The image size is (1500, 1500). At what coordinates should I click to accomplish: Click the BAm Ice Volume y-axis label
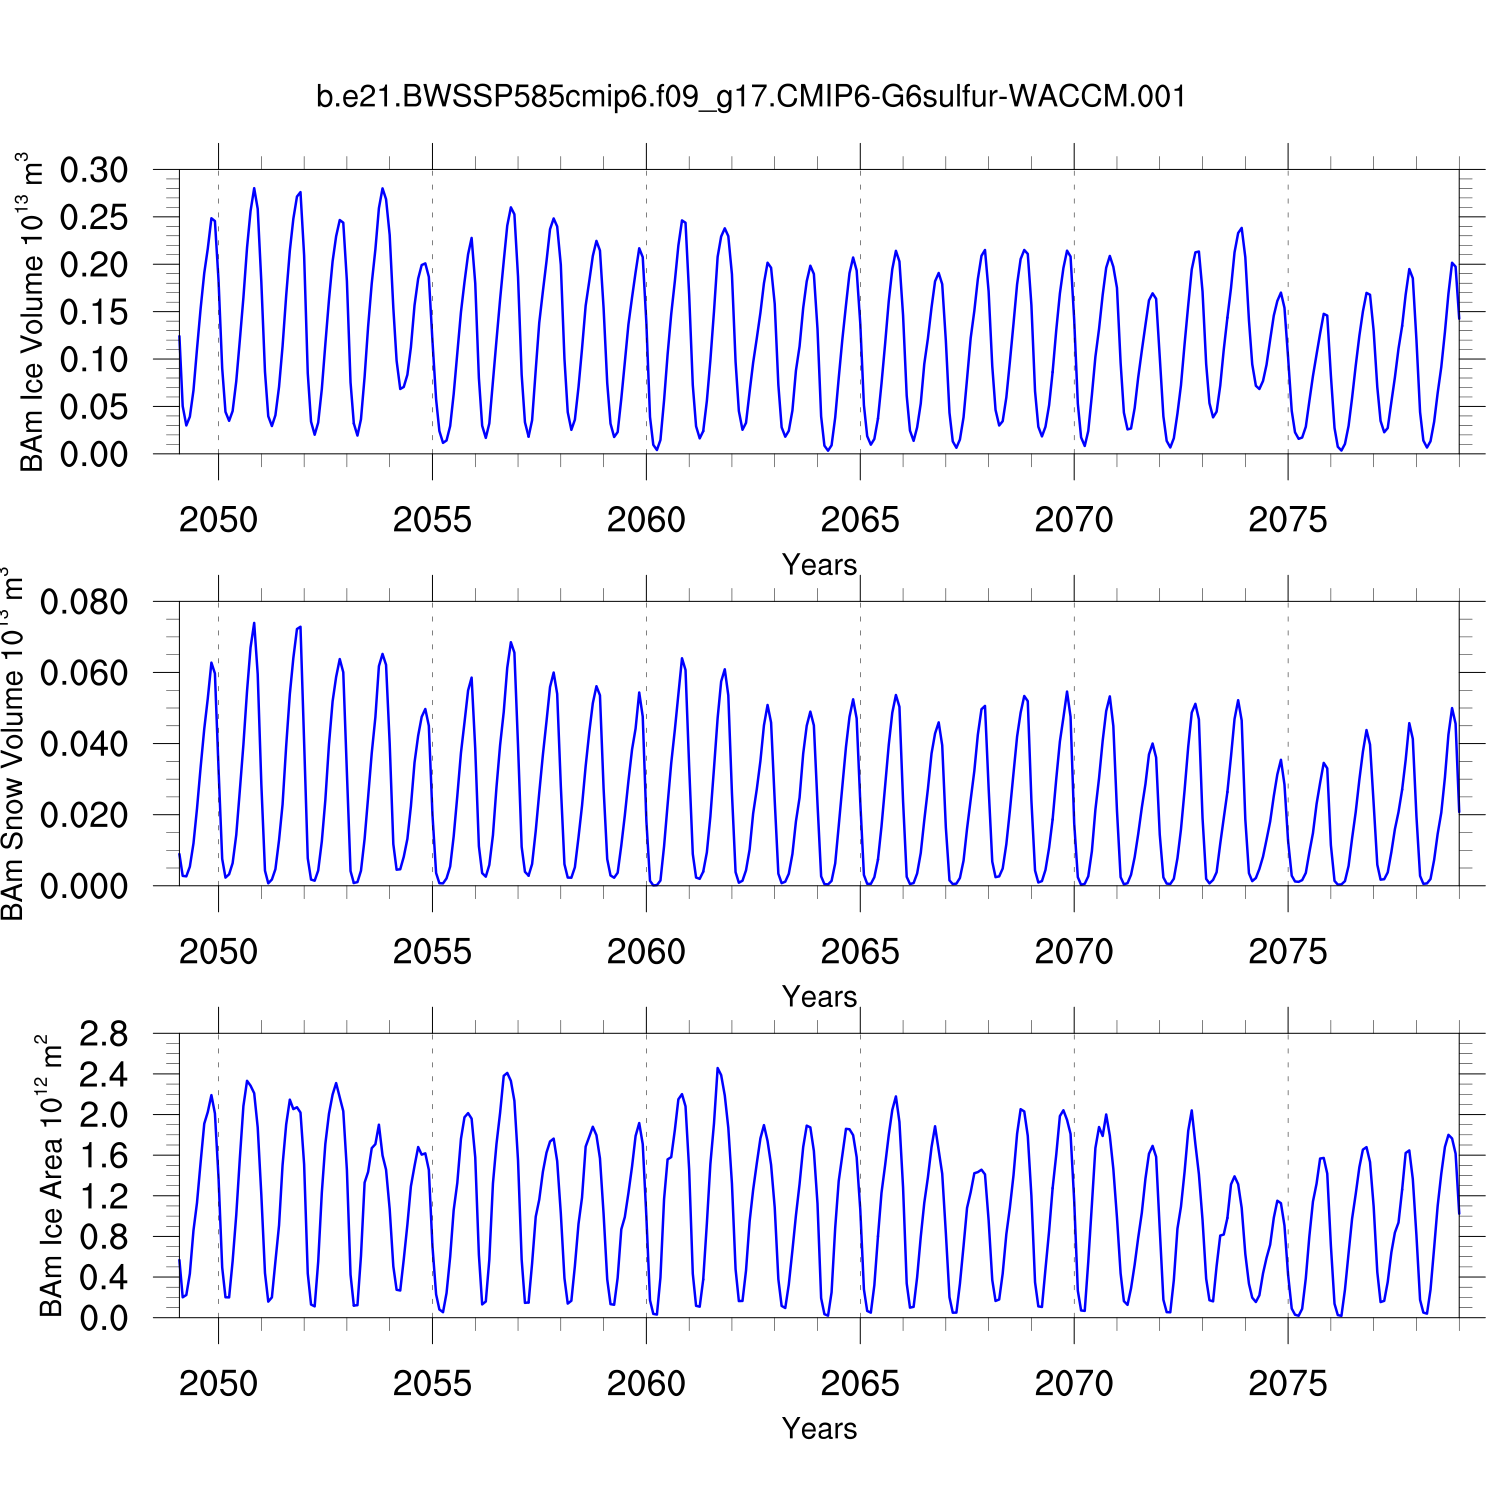31,312
